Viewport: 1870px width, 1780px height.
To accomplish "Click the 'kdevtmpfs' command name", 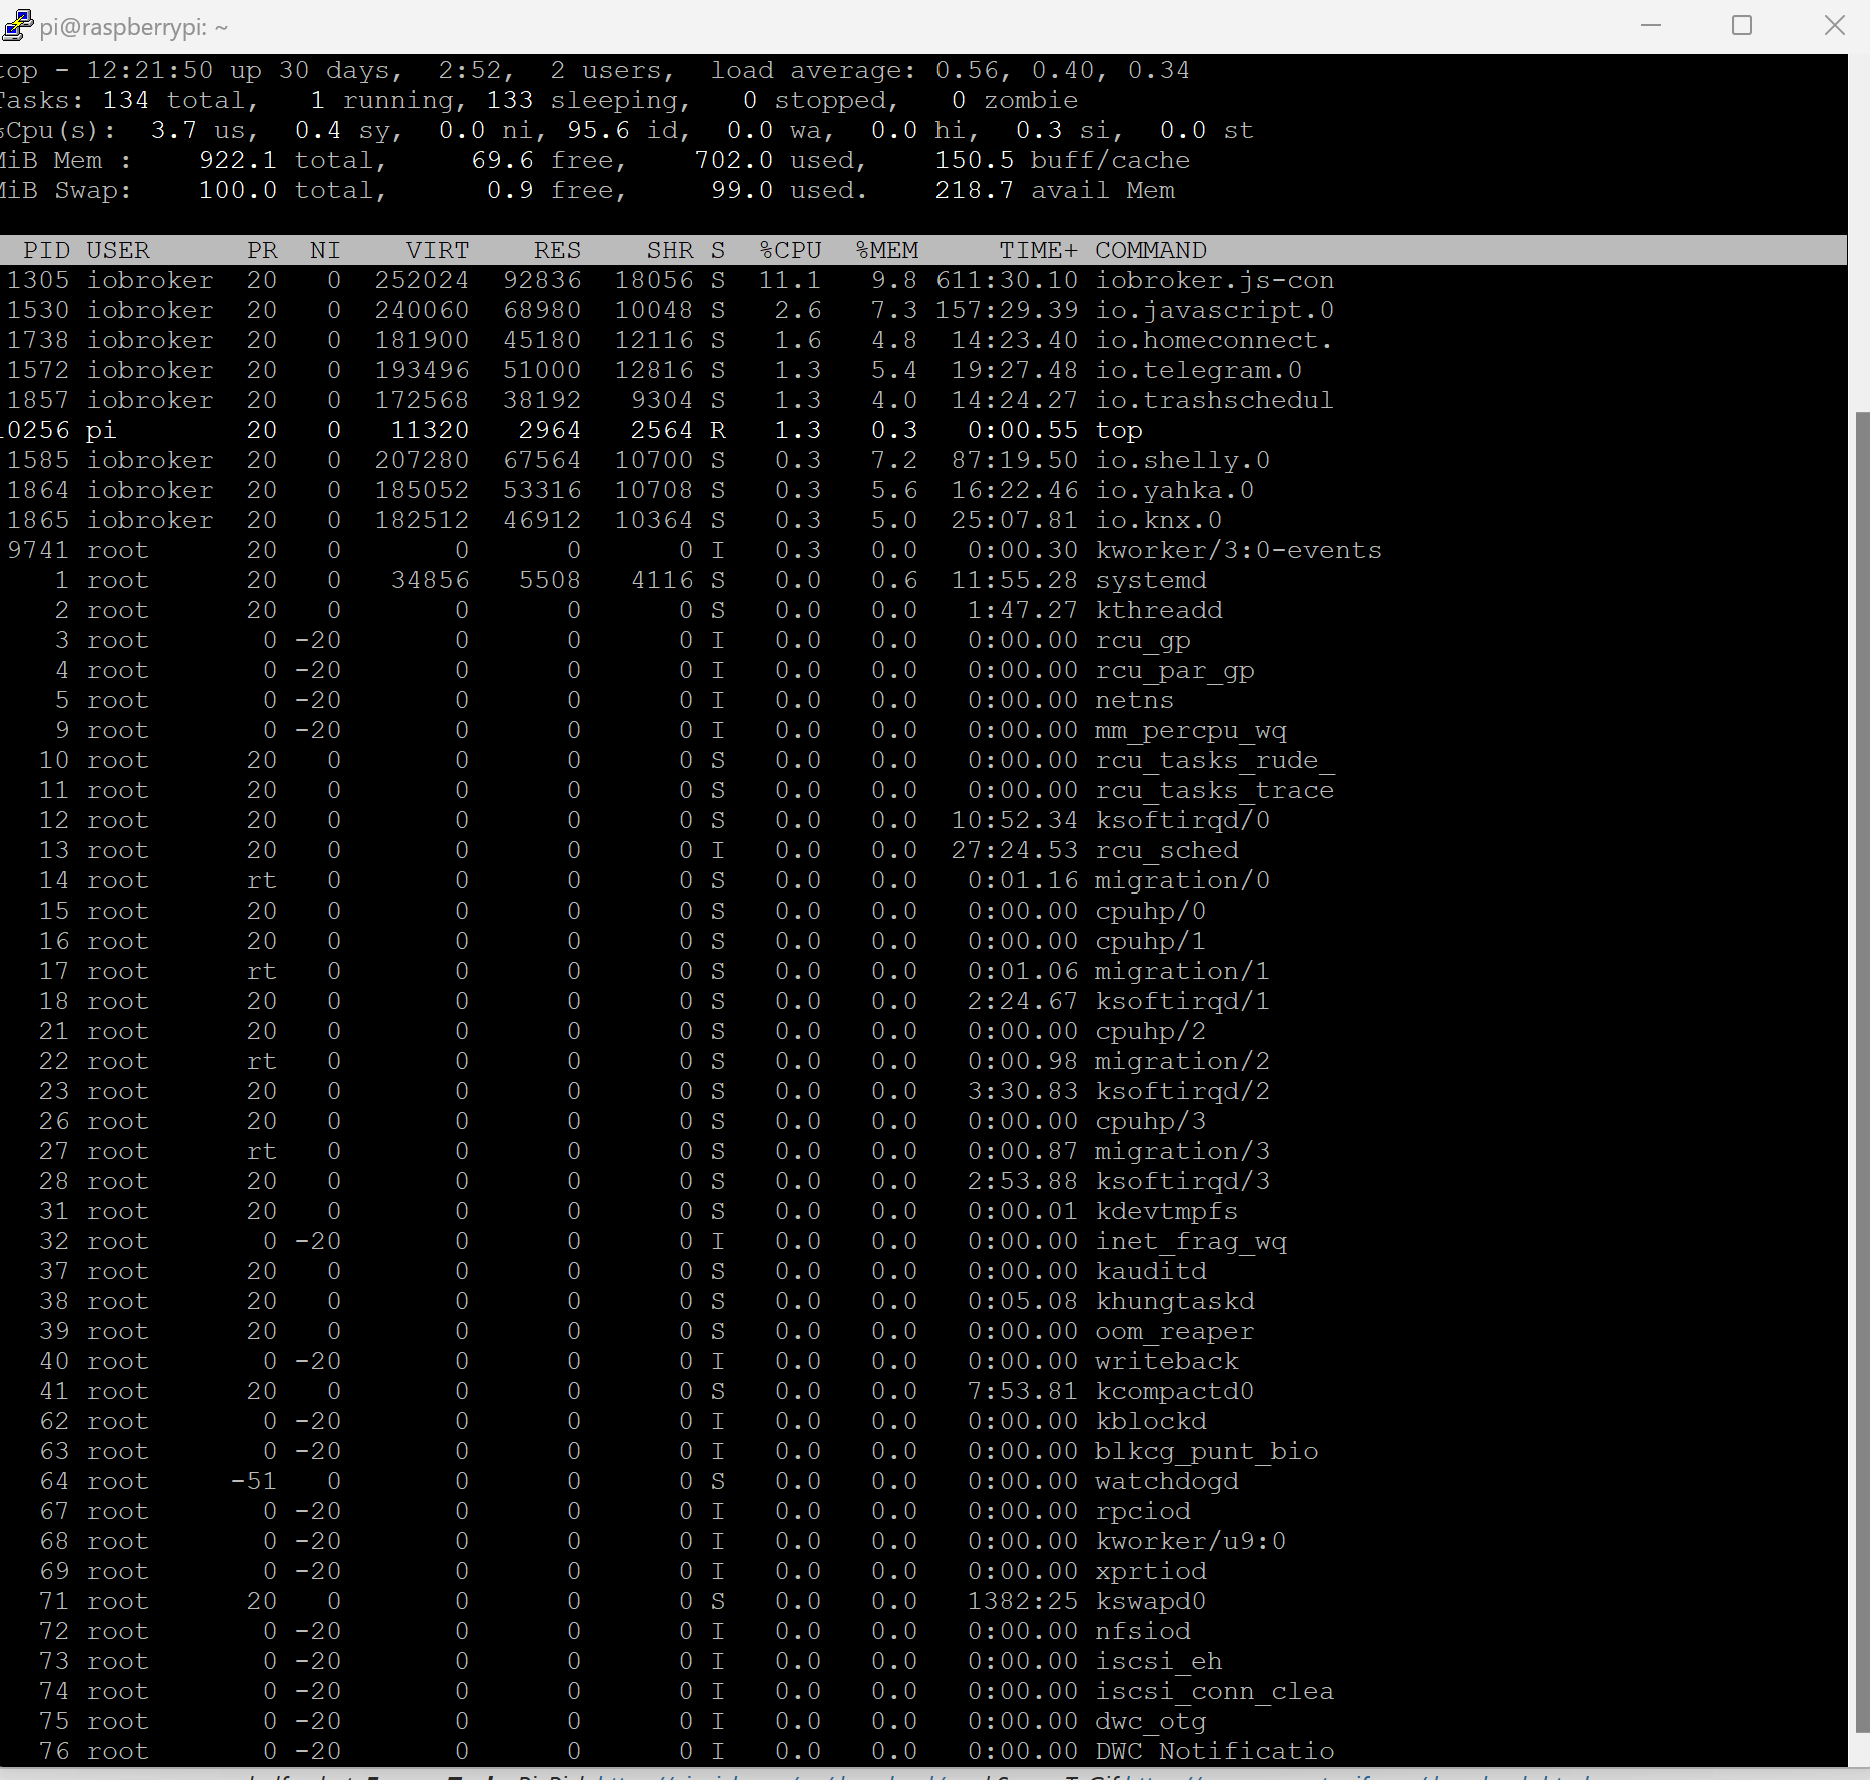I will coord(1167,1211).
